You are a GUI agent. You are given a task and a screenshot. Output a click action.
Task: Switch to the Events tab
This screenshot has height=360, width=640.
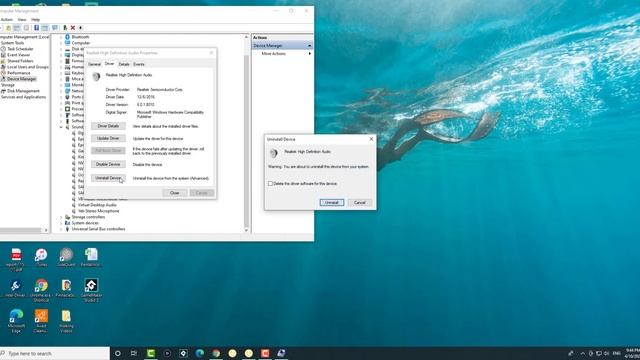(139, 64)
